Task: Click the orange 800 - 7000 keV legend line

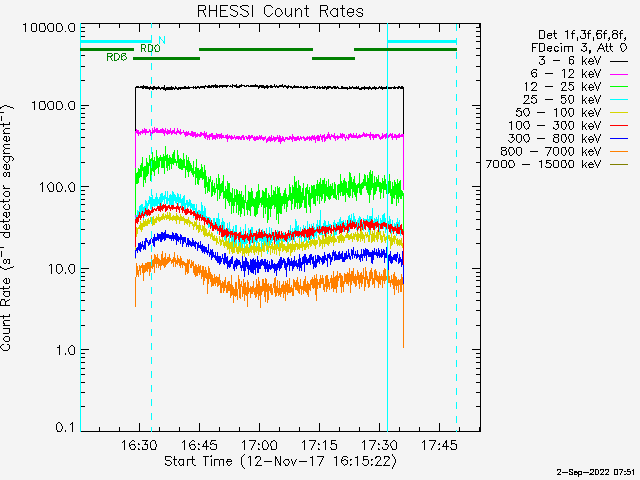Action: pos(619,152)
